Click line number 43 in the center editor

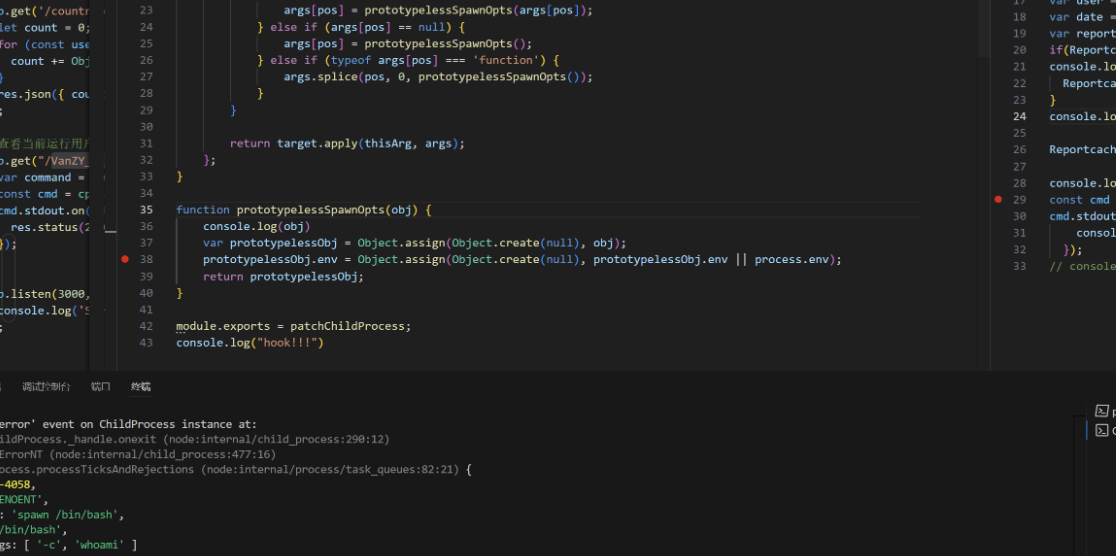(x=147, y=342)
